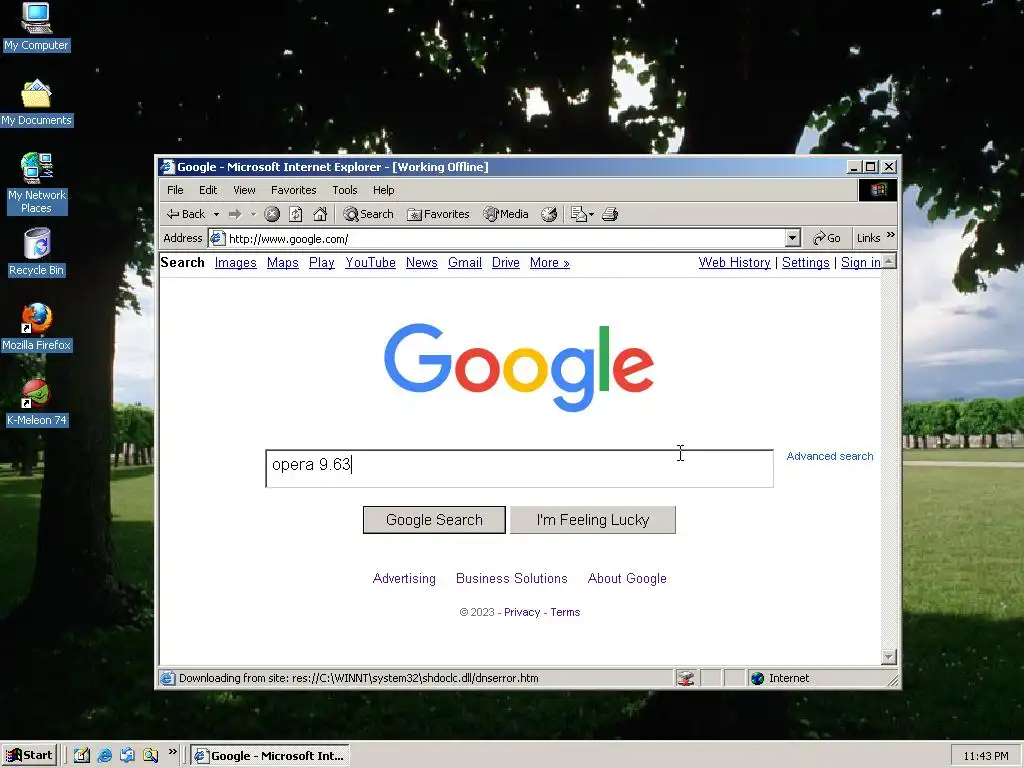Screen dimensions: 1024x768
Task: Expand the address bar dropdown list
Action: coord(792,238)
